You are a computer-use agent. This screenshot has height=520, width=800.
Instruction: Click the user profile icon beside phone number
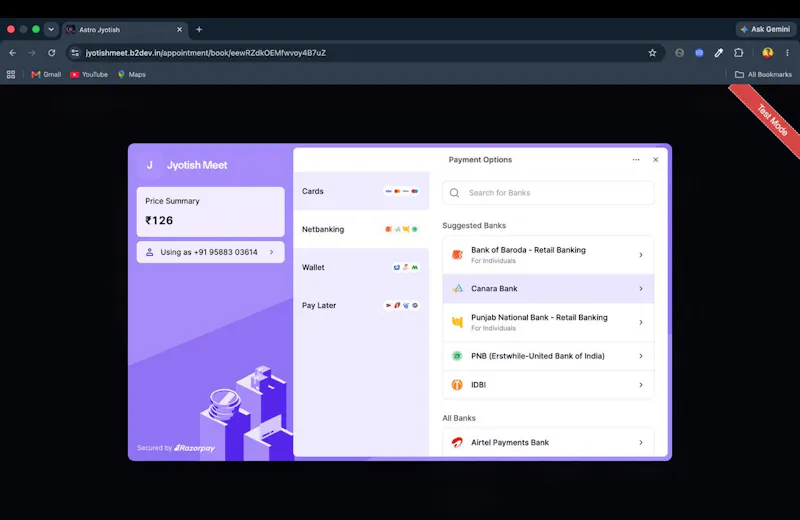[x=149, y=252]
